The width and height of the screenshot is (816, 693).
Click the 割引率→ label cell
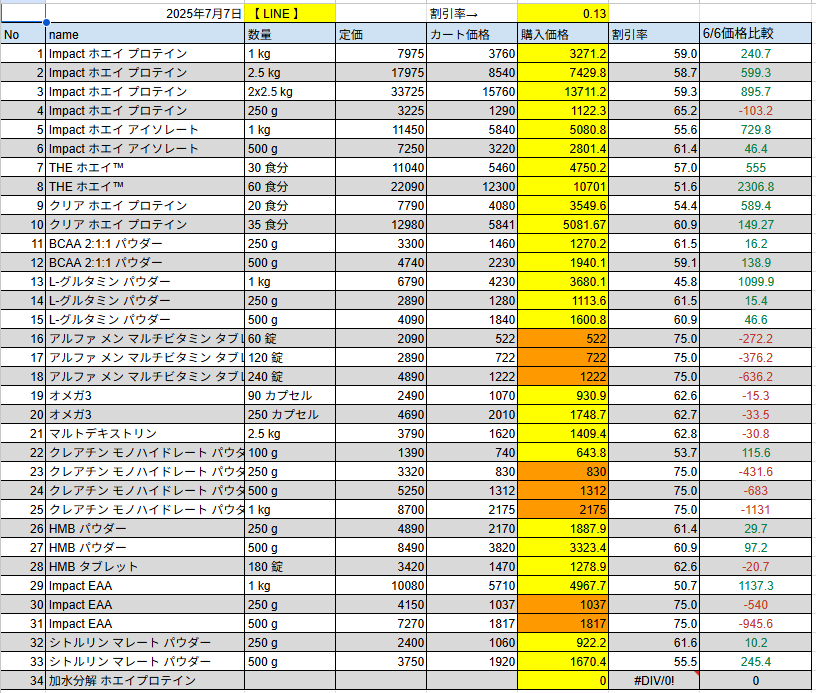[x=471, y=14]
